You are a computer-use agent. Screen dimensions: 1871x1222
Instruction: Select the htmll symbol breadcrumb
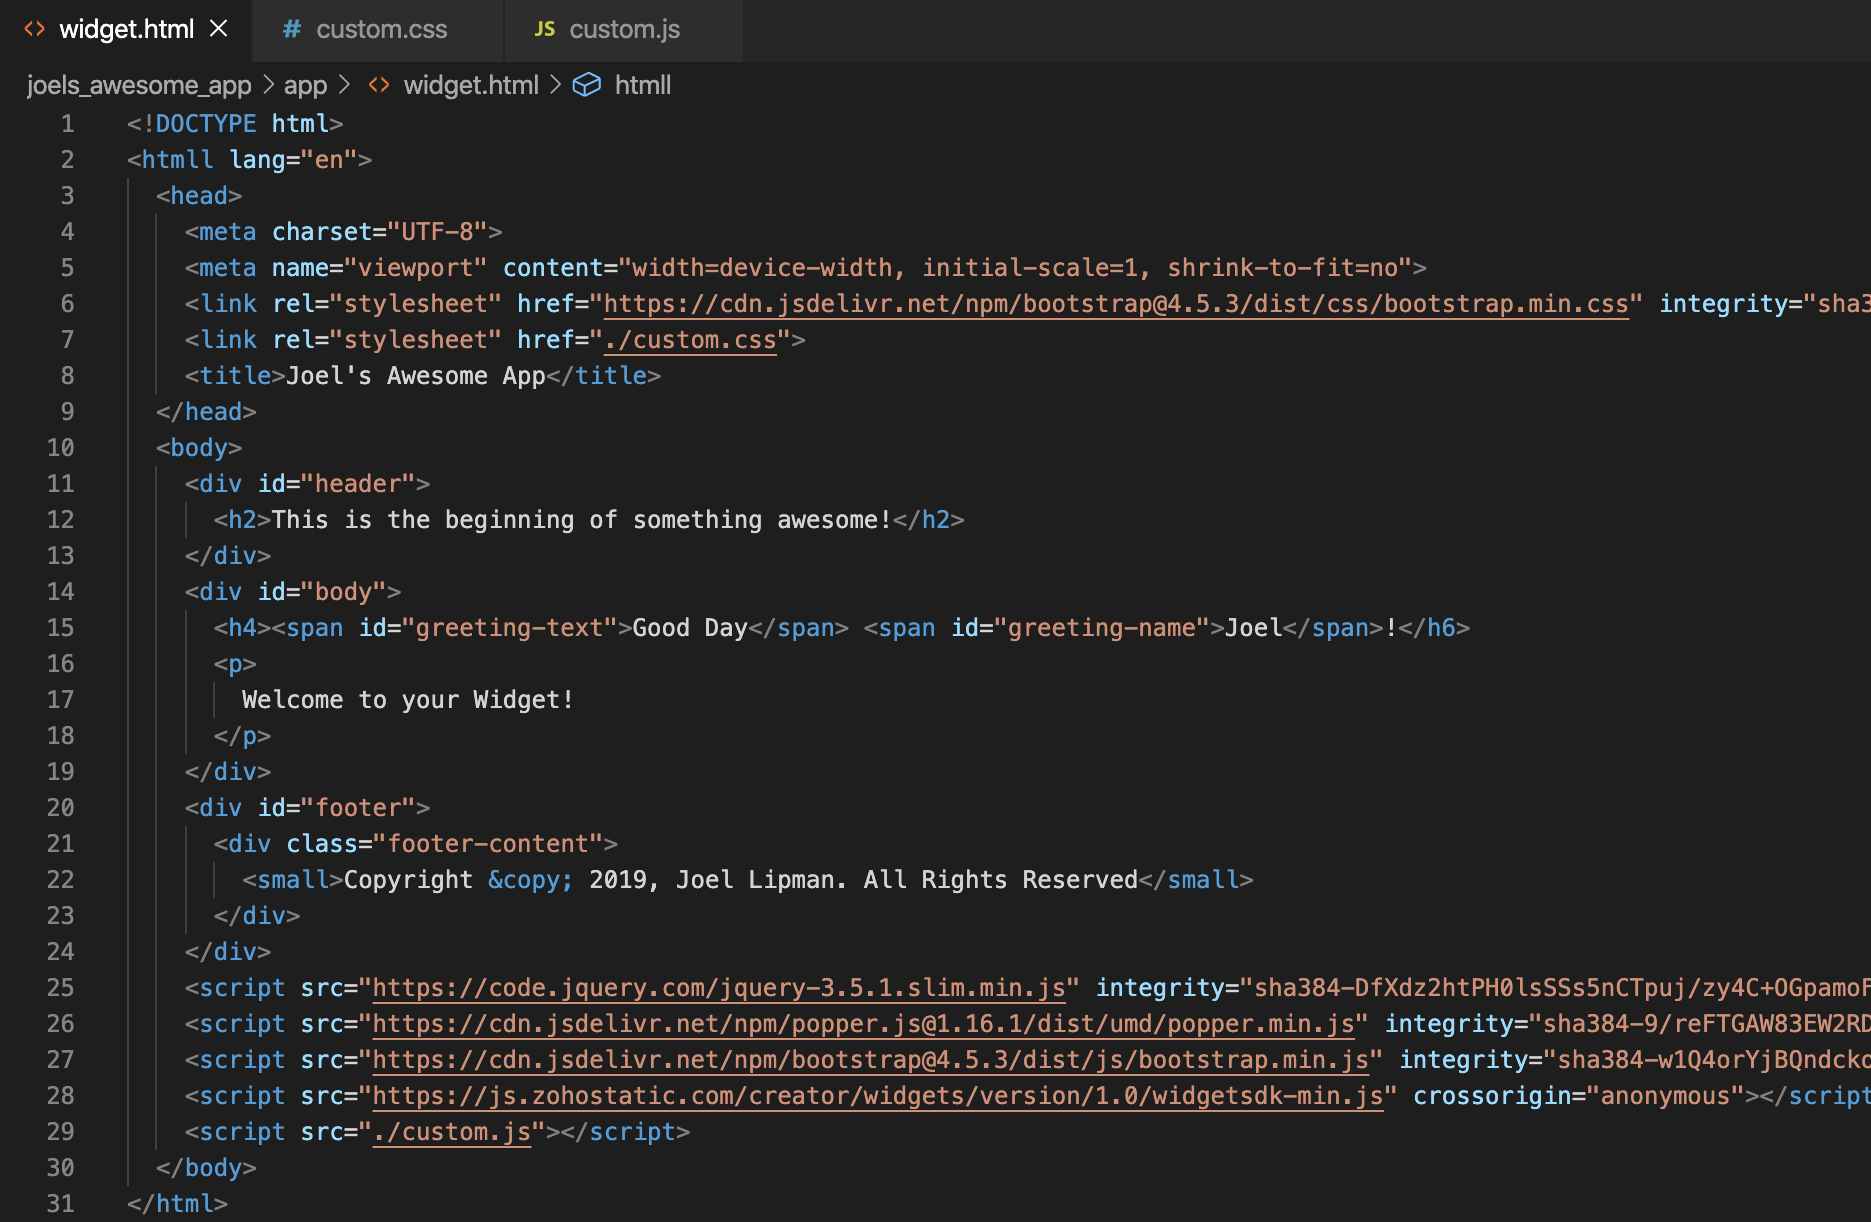(x=642, y=85)
